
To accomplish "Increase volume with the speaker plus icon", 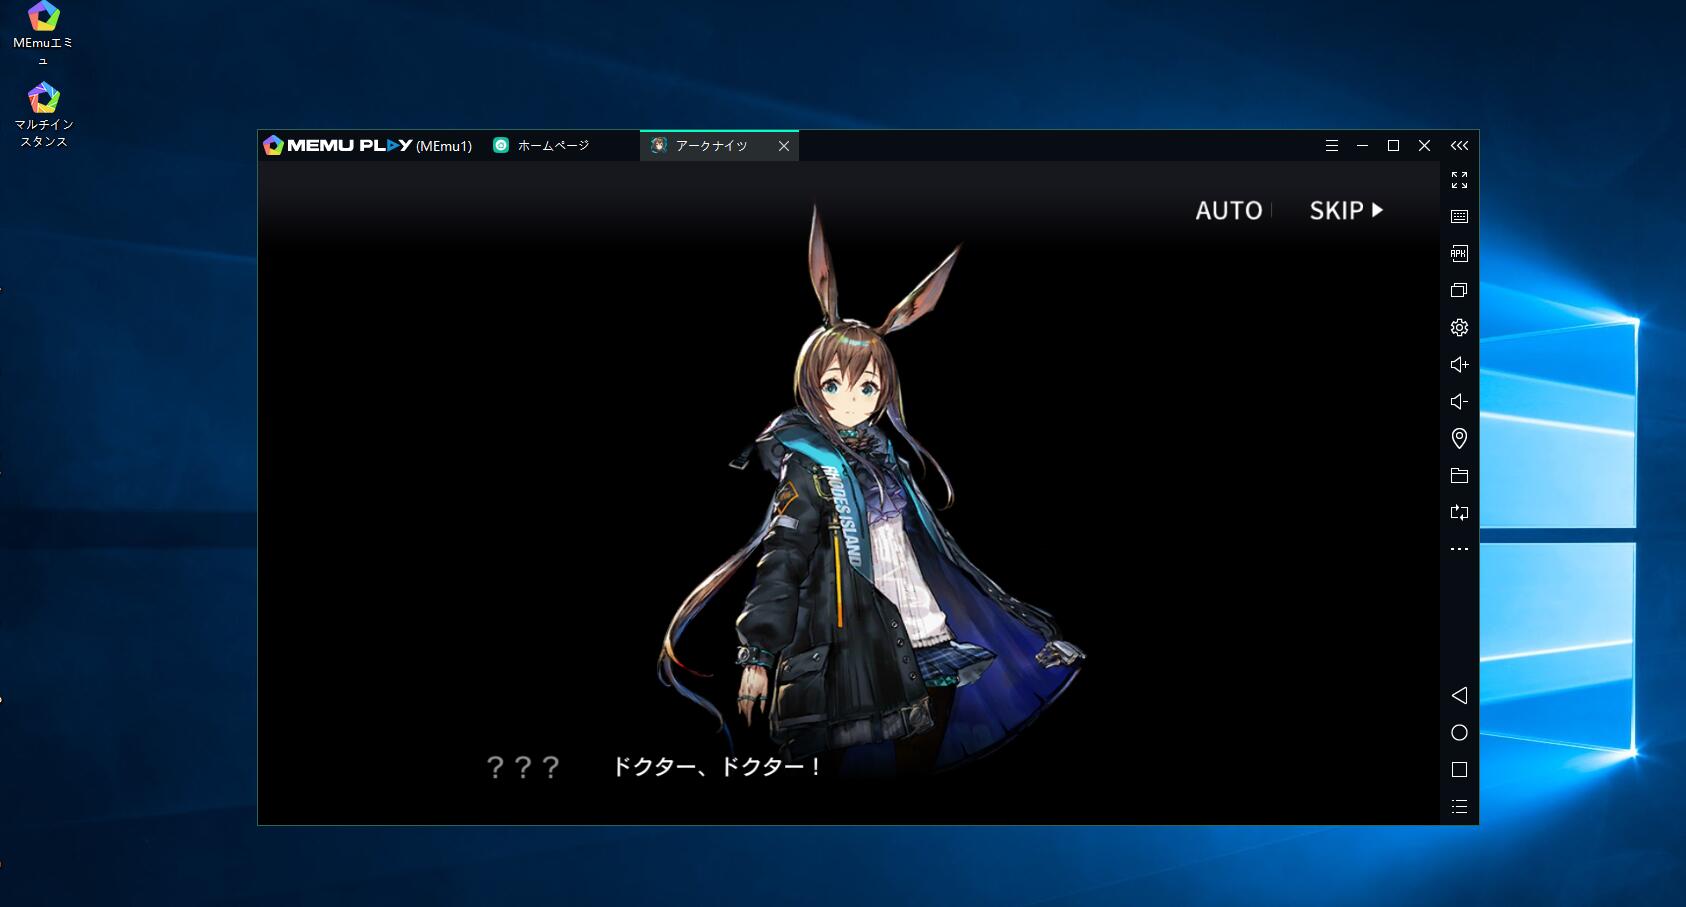I will (1459, 365).
